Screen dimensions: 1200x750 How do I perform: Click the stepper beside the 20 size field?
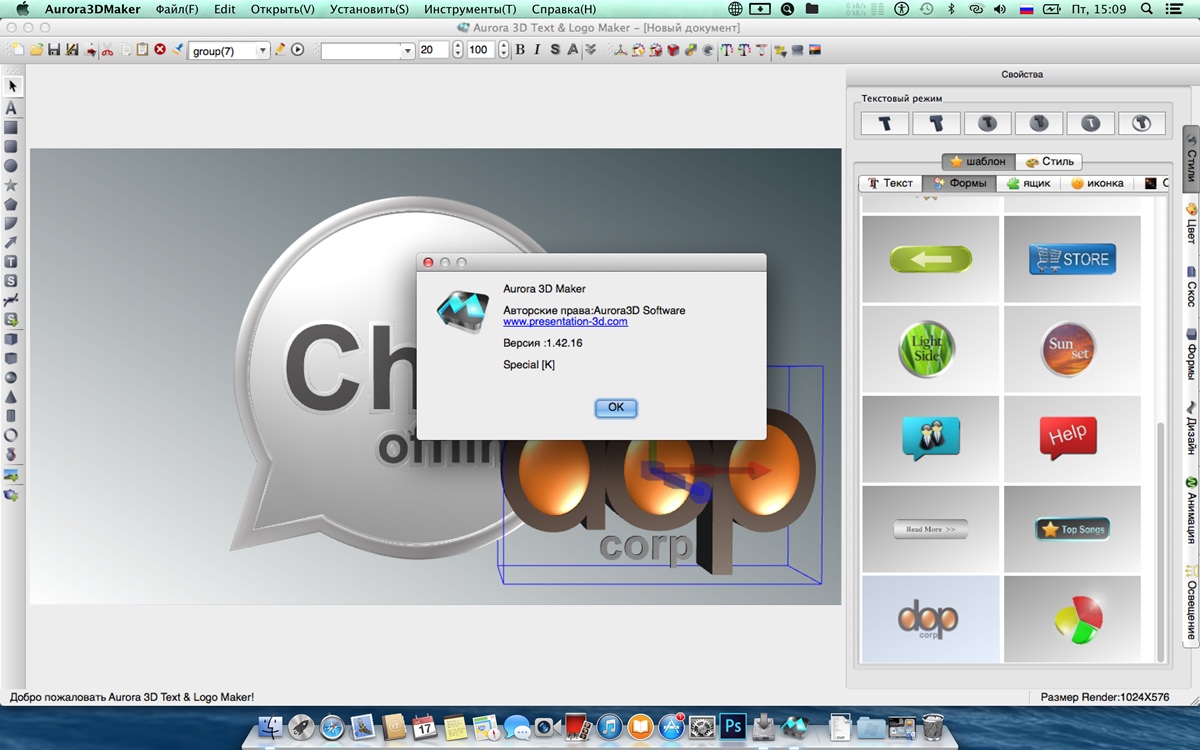pyautogui.click(x=458, y=50)
